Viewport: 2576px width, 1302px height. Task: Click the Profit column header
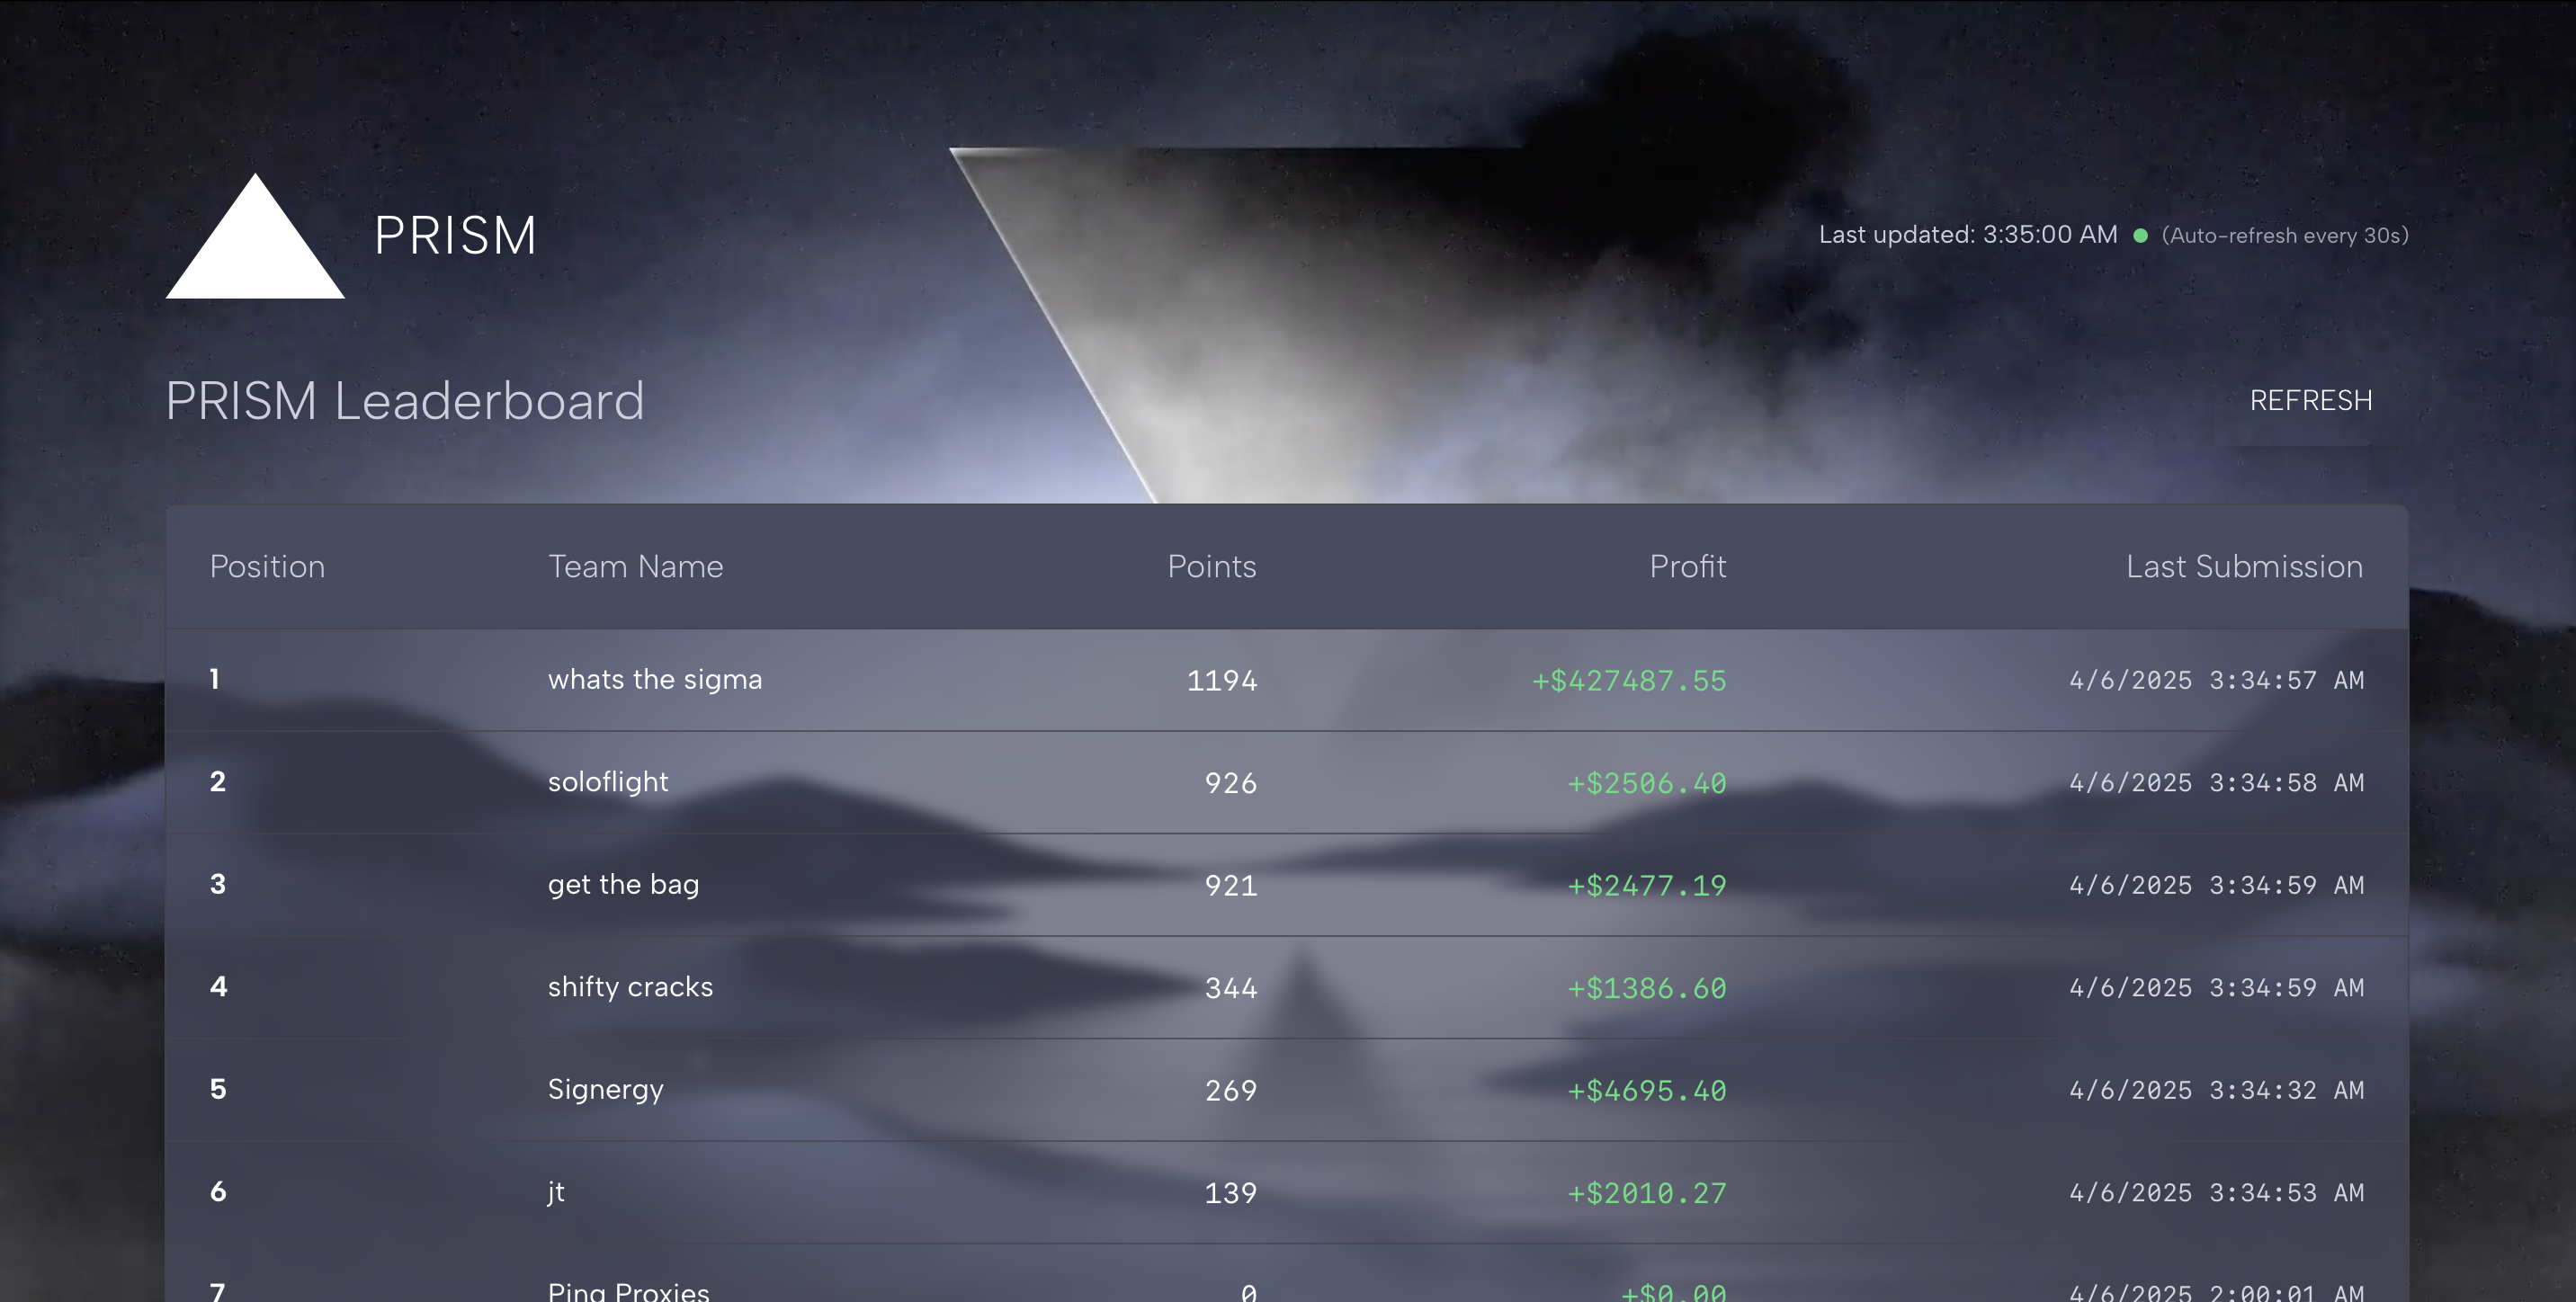1687,567
